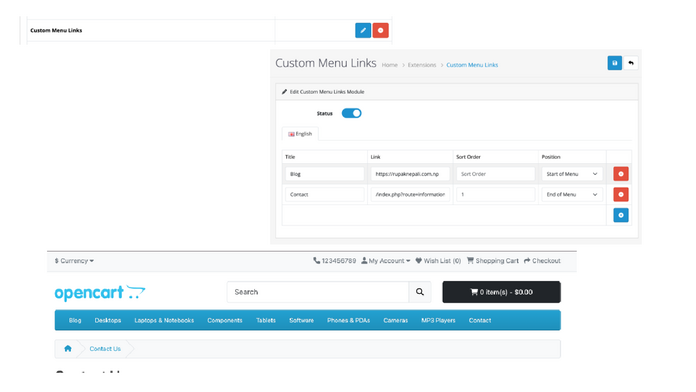Click the Contact title input field
Viewport: 696px width, 392px height.
coord(324,194)
